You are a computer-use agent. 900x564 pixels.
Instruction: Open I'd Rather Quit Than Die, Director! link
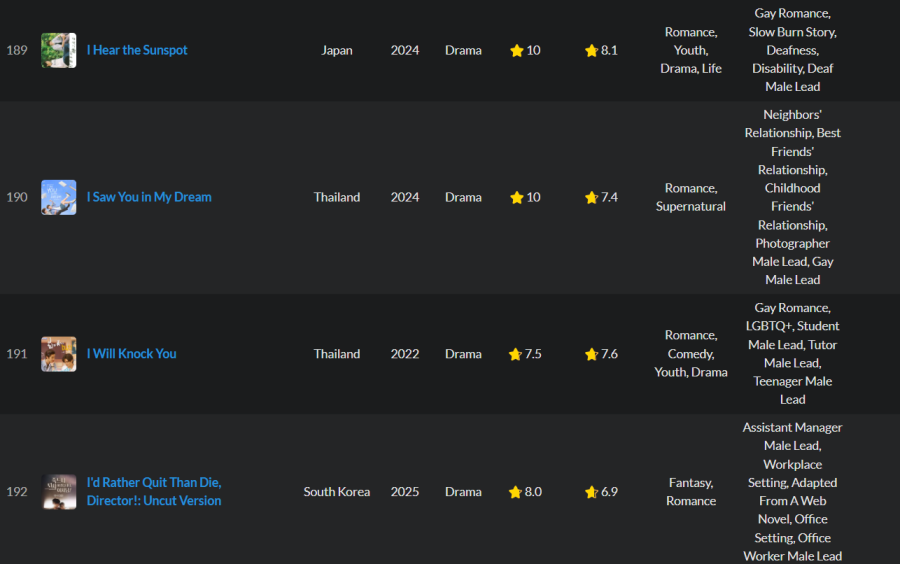click(x=154, y=492)
